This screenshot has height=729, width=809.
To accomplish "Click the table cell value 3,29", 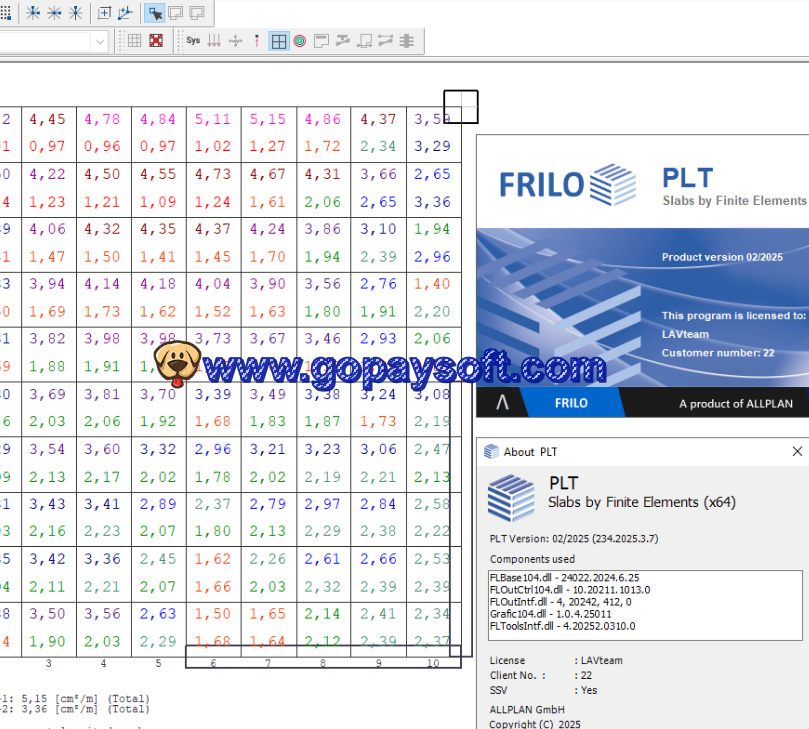I will pos(432,147).
